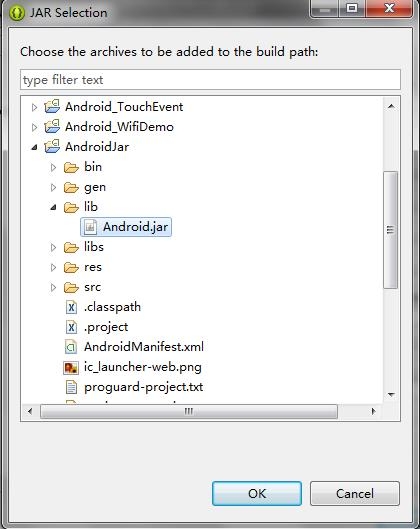
Task: Click the JAR Selection title bar icon
Action: point(17,13)
